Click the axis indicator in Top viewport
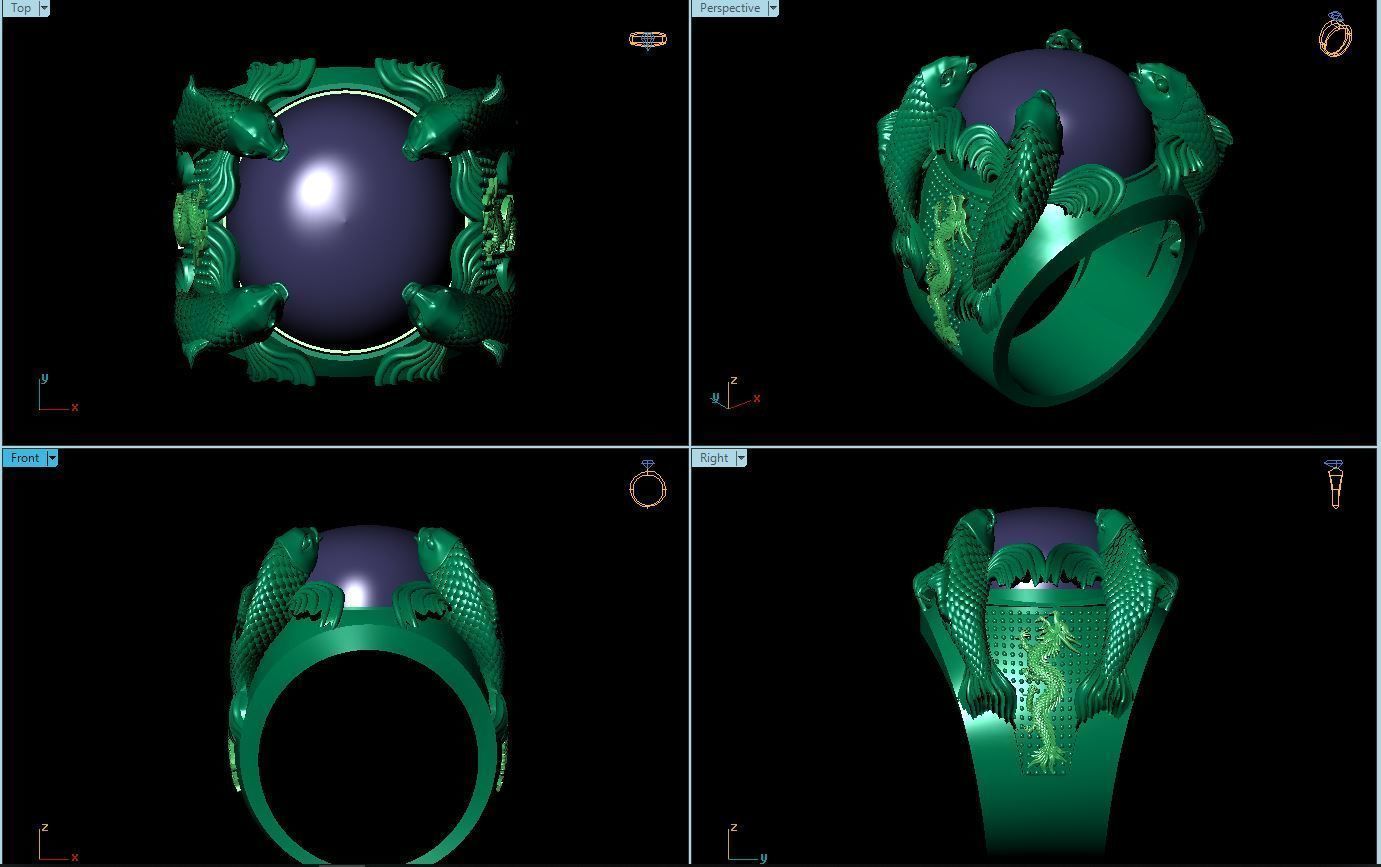The height and width of the screenshot is (867, 1381). [58, 394]
